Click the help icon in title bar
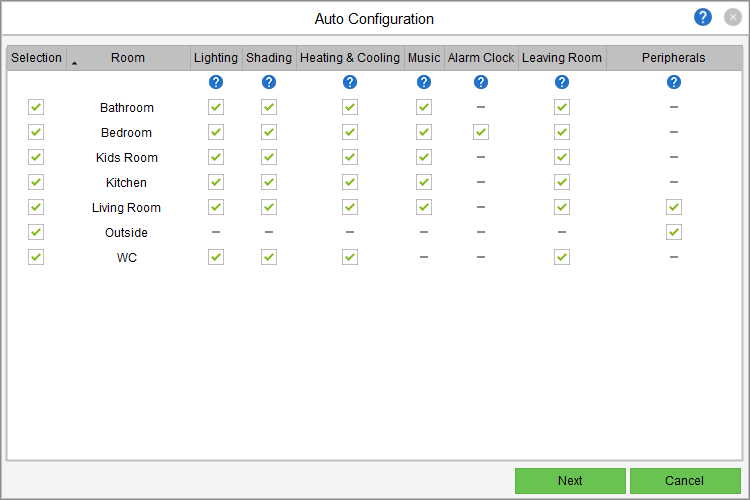This screenshot has height=500, width=750. [x=703, y=17]
